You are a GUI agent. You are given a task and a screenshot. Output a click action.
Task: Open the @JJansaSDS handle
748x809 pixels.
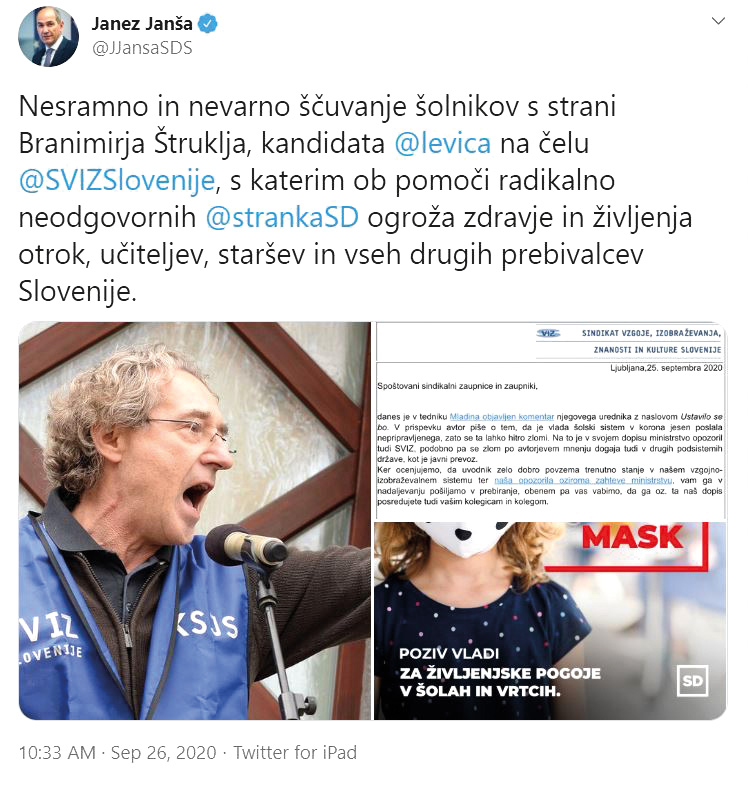(142, 48)
